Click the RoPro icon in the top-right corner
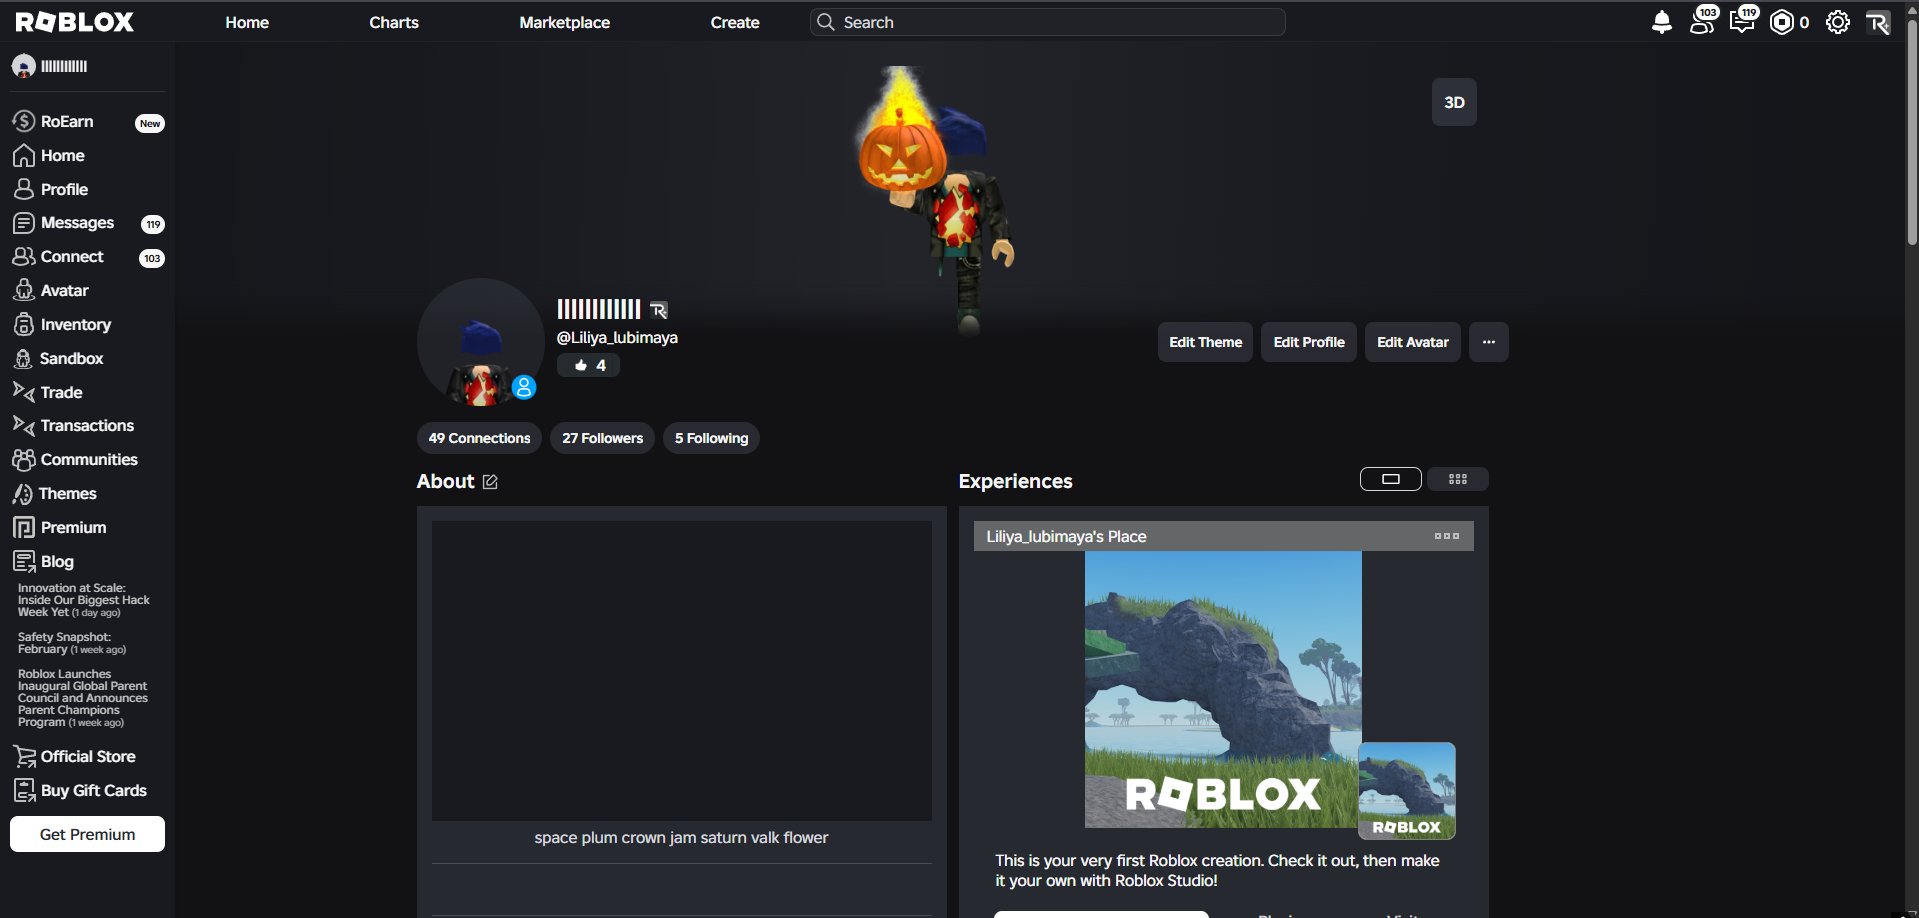This screenshot has height=918, width=1919. coord(1878,22)
